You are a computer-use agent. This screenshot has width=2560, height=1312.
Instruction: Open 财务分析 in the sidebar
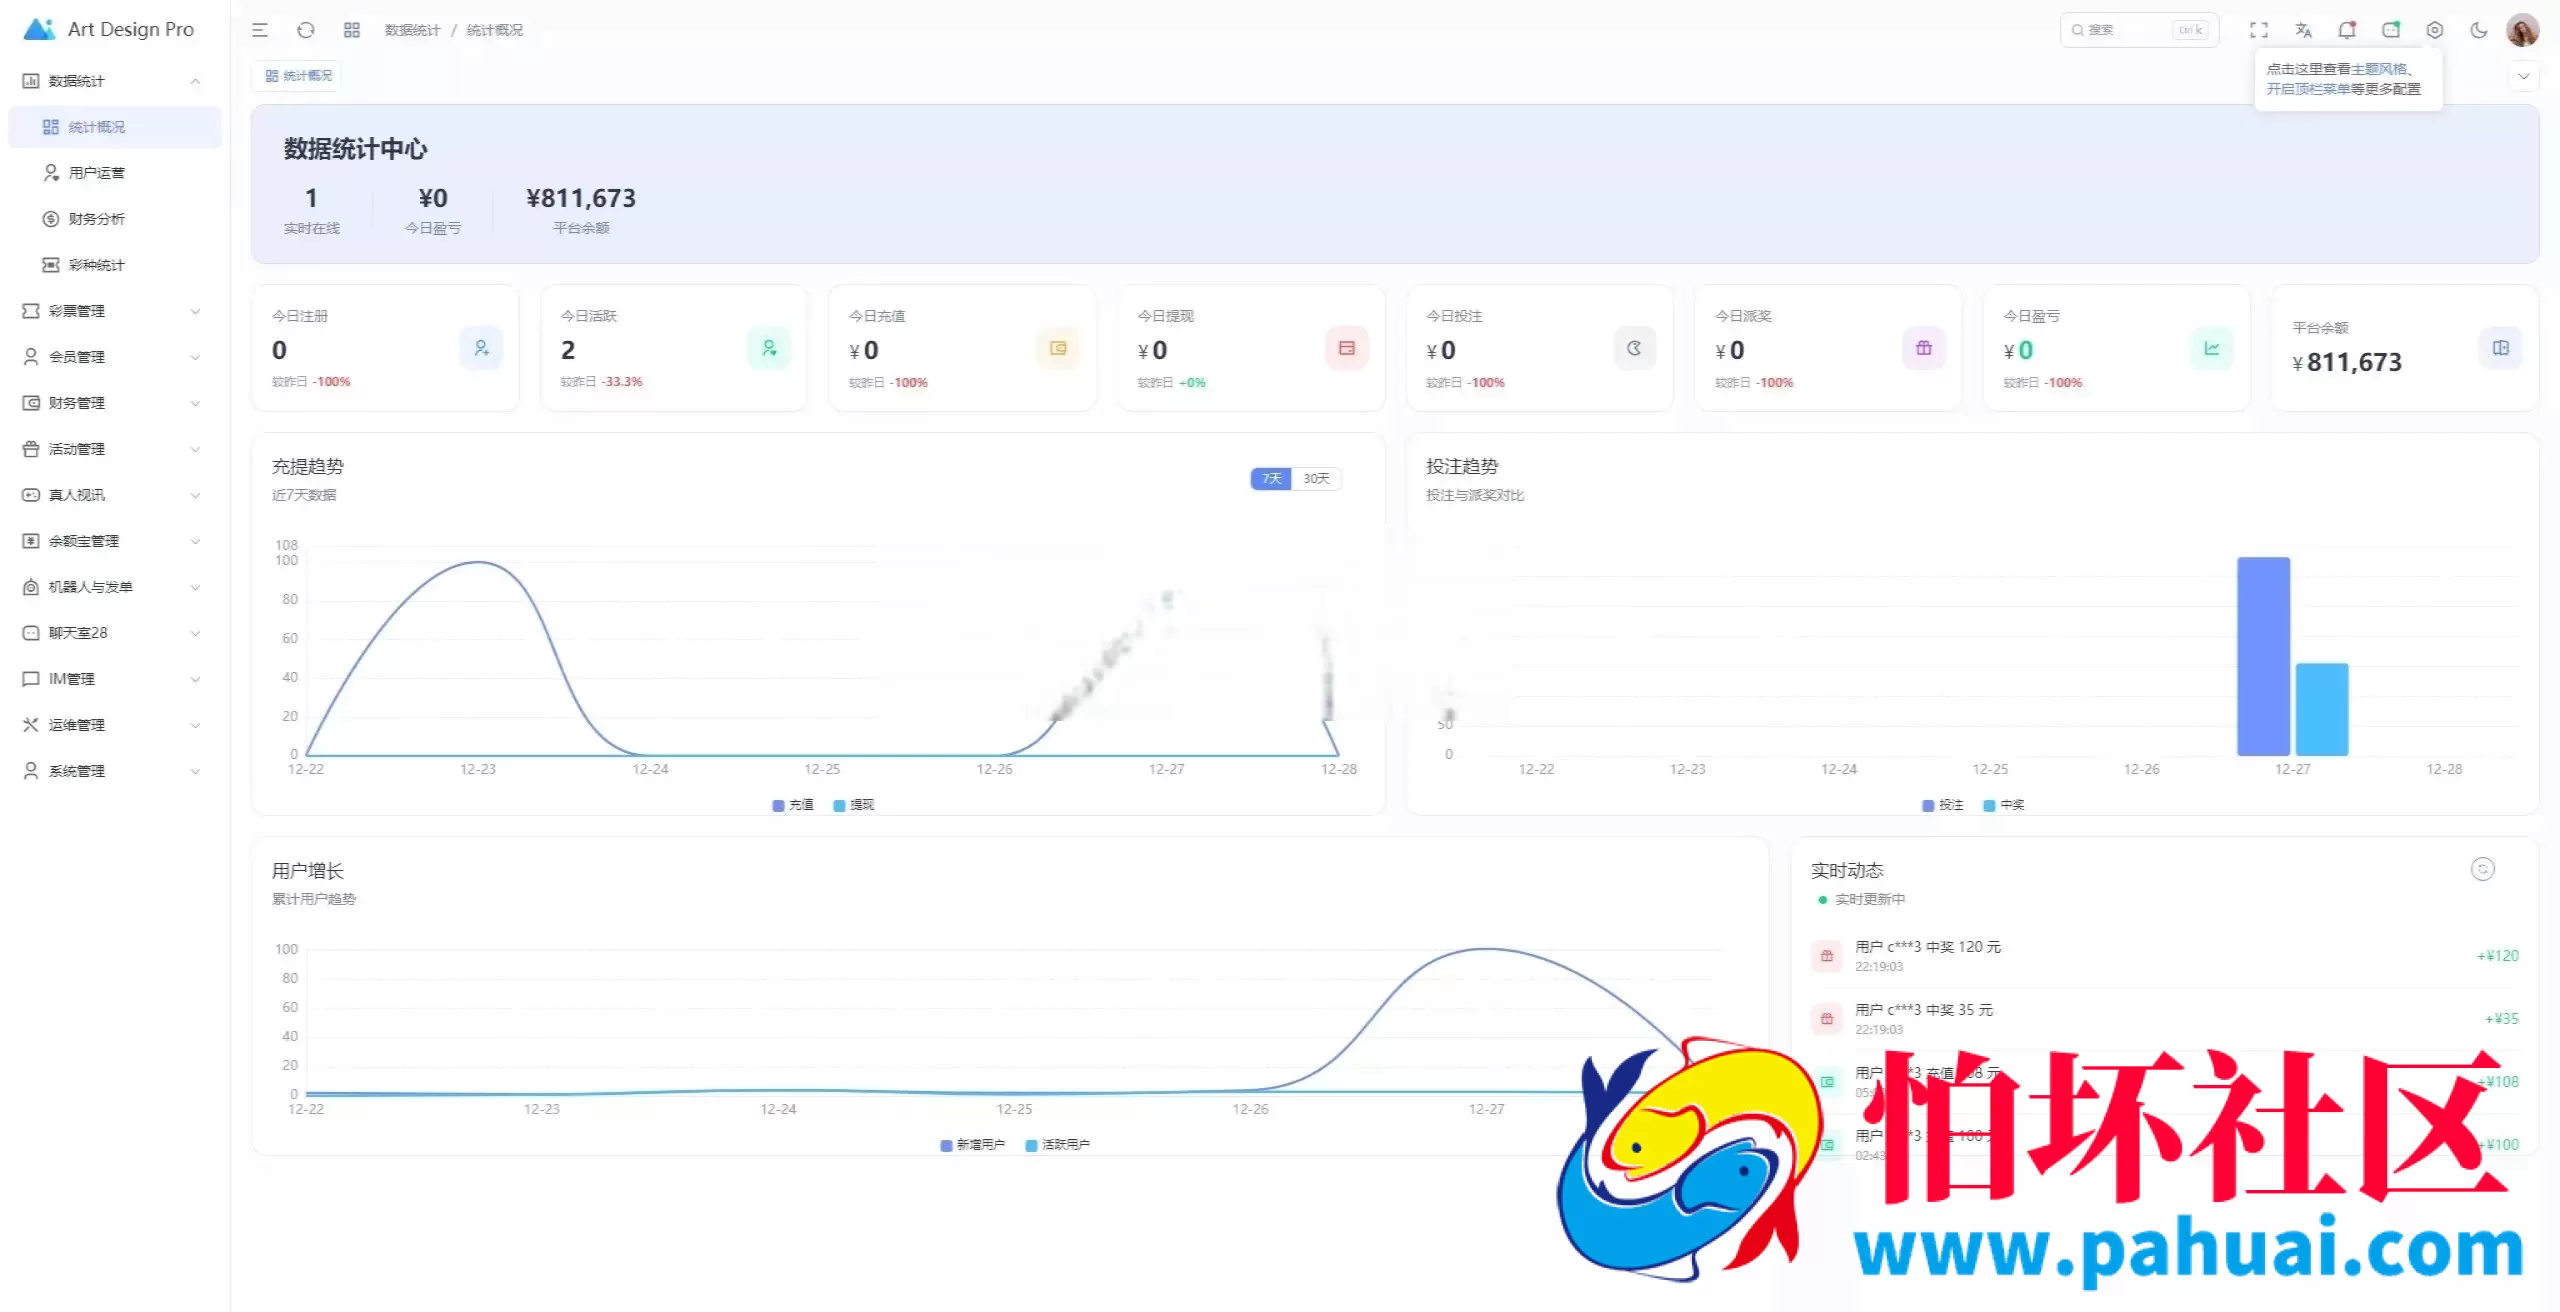point(114,219)
